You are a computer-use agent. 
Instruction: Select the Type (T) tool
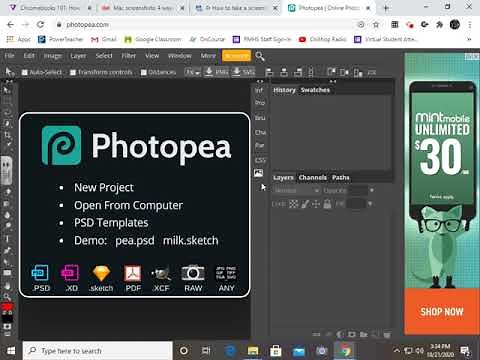[7, 239]
